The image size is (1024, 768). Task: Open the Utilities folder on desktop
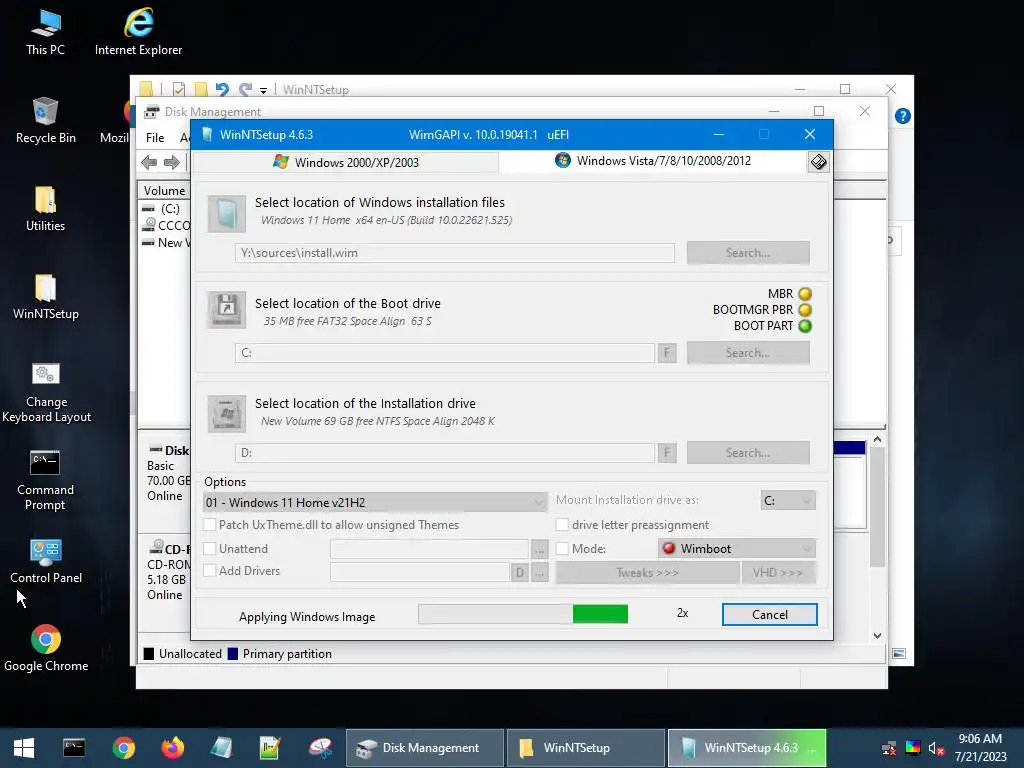[45, 208]
